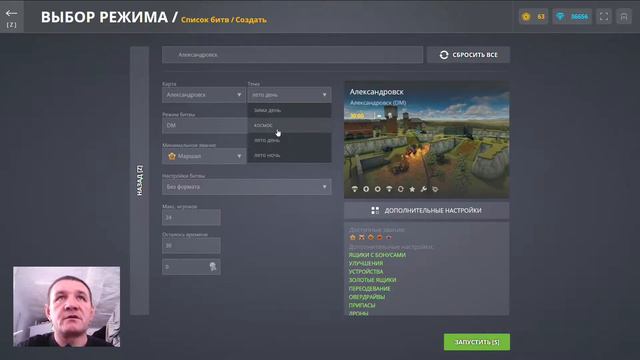Select the wrench icon on map preview
Screen dimensions: 640x360
pos(424,189)
